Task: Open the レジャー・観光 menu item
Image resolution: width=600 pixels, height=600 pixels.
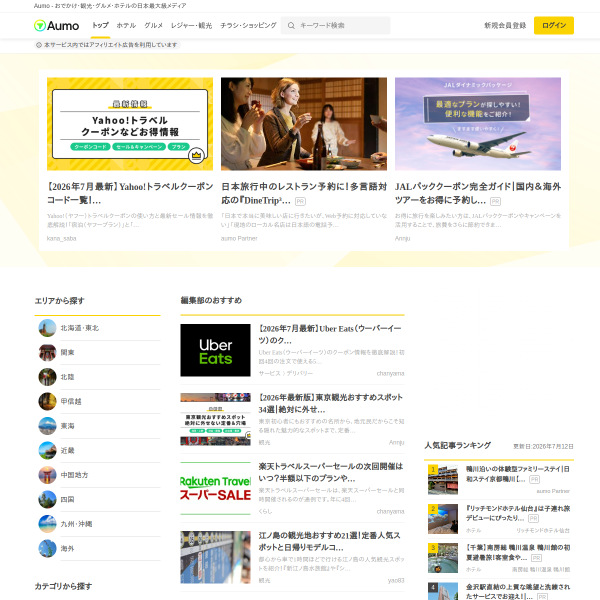Action: click(191, 25)
